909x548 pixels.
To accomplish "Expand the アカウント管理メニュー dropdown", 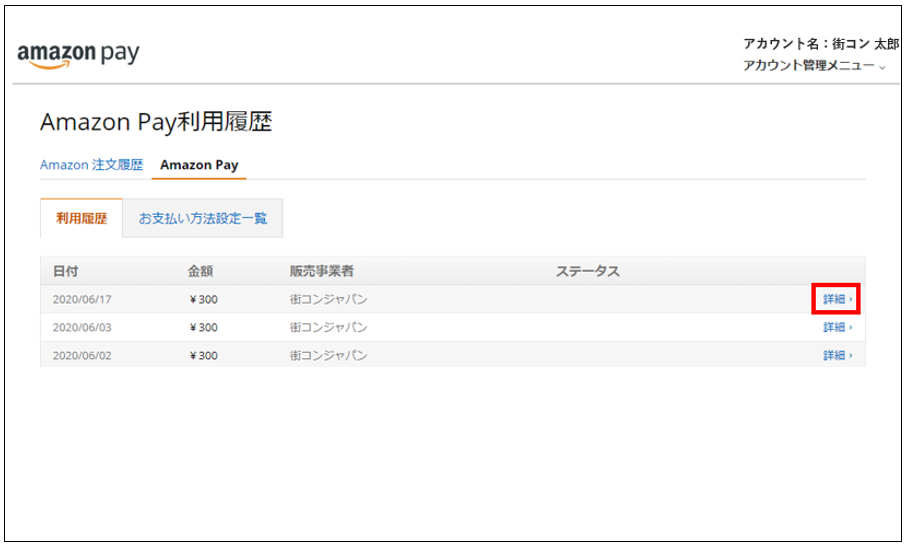I will 814,66.
